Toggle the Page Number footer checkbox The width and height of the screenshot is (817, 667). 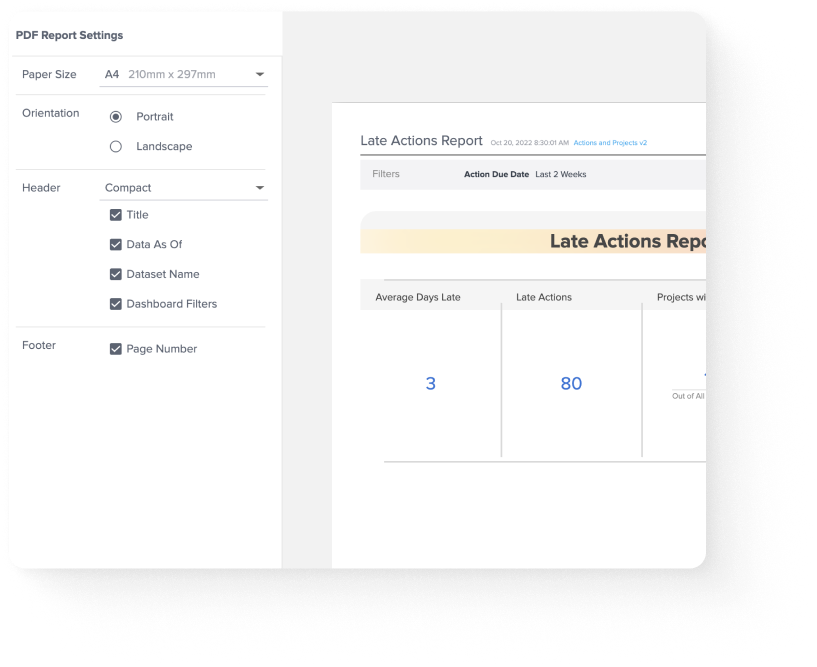point(116,349)
